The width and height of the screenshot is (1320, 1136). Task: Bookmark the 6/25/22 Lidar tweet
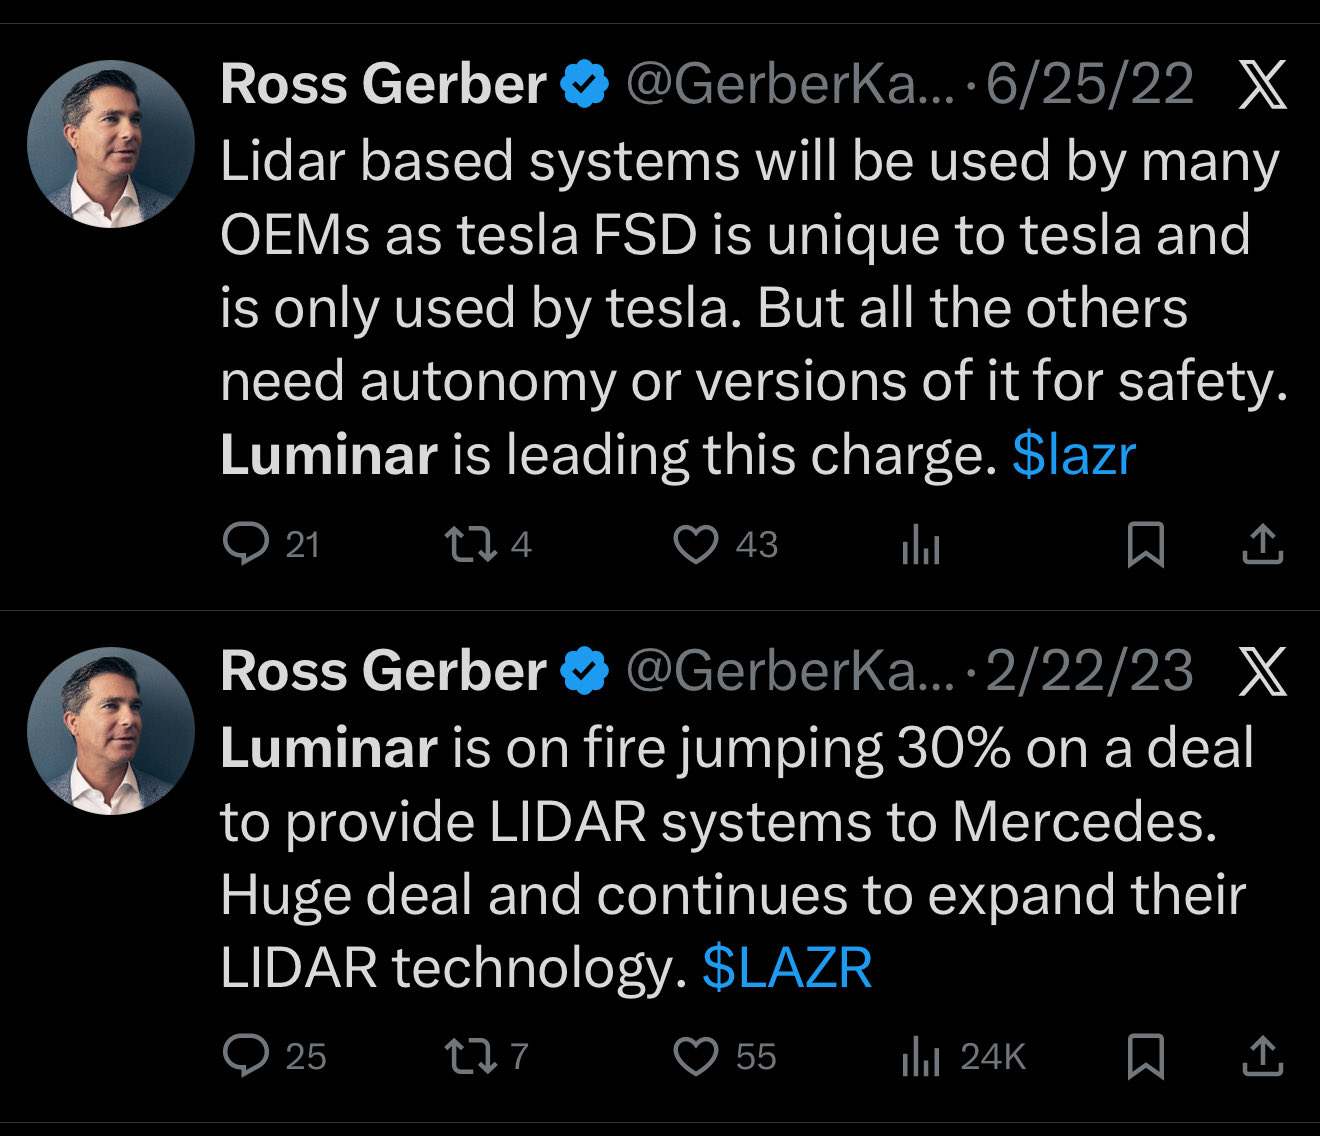pyautogui.click(x=1145, y=545)
